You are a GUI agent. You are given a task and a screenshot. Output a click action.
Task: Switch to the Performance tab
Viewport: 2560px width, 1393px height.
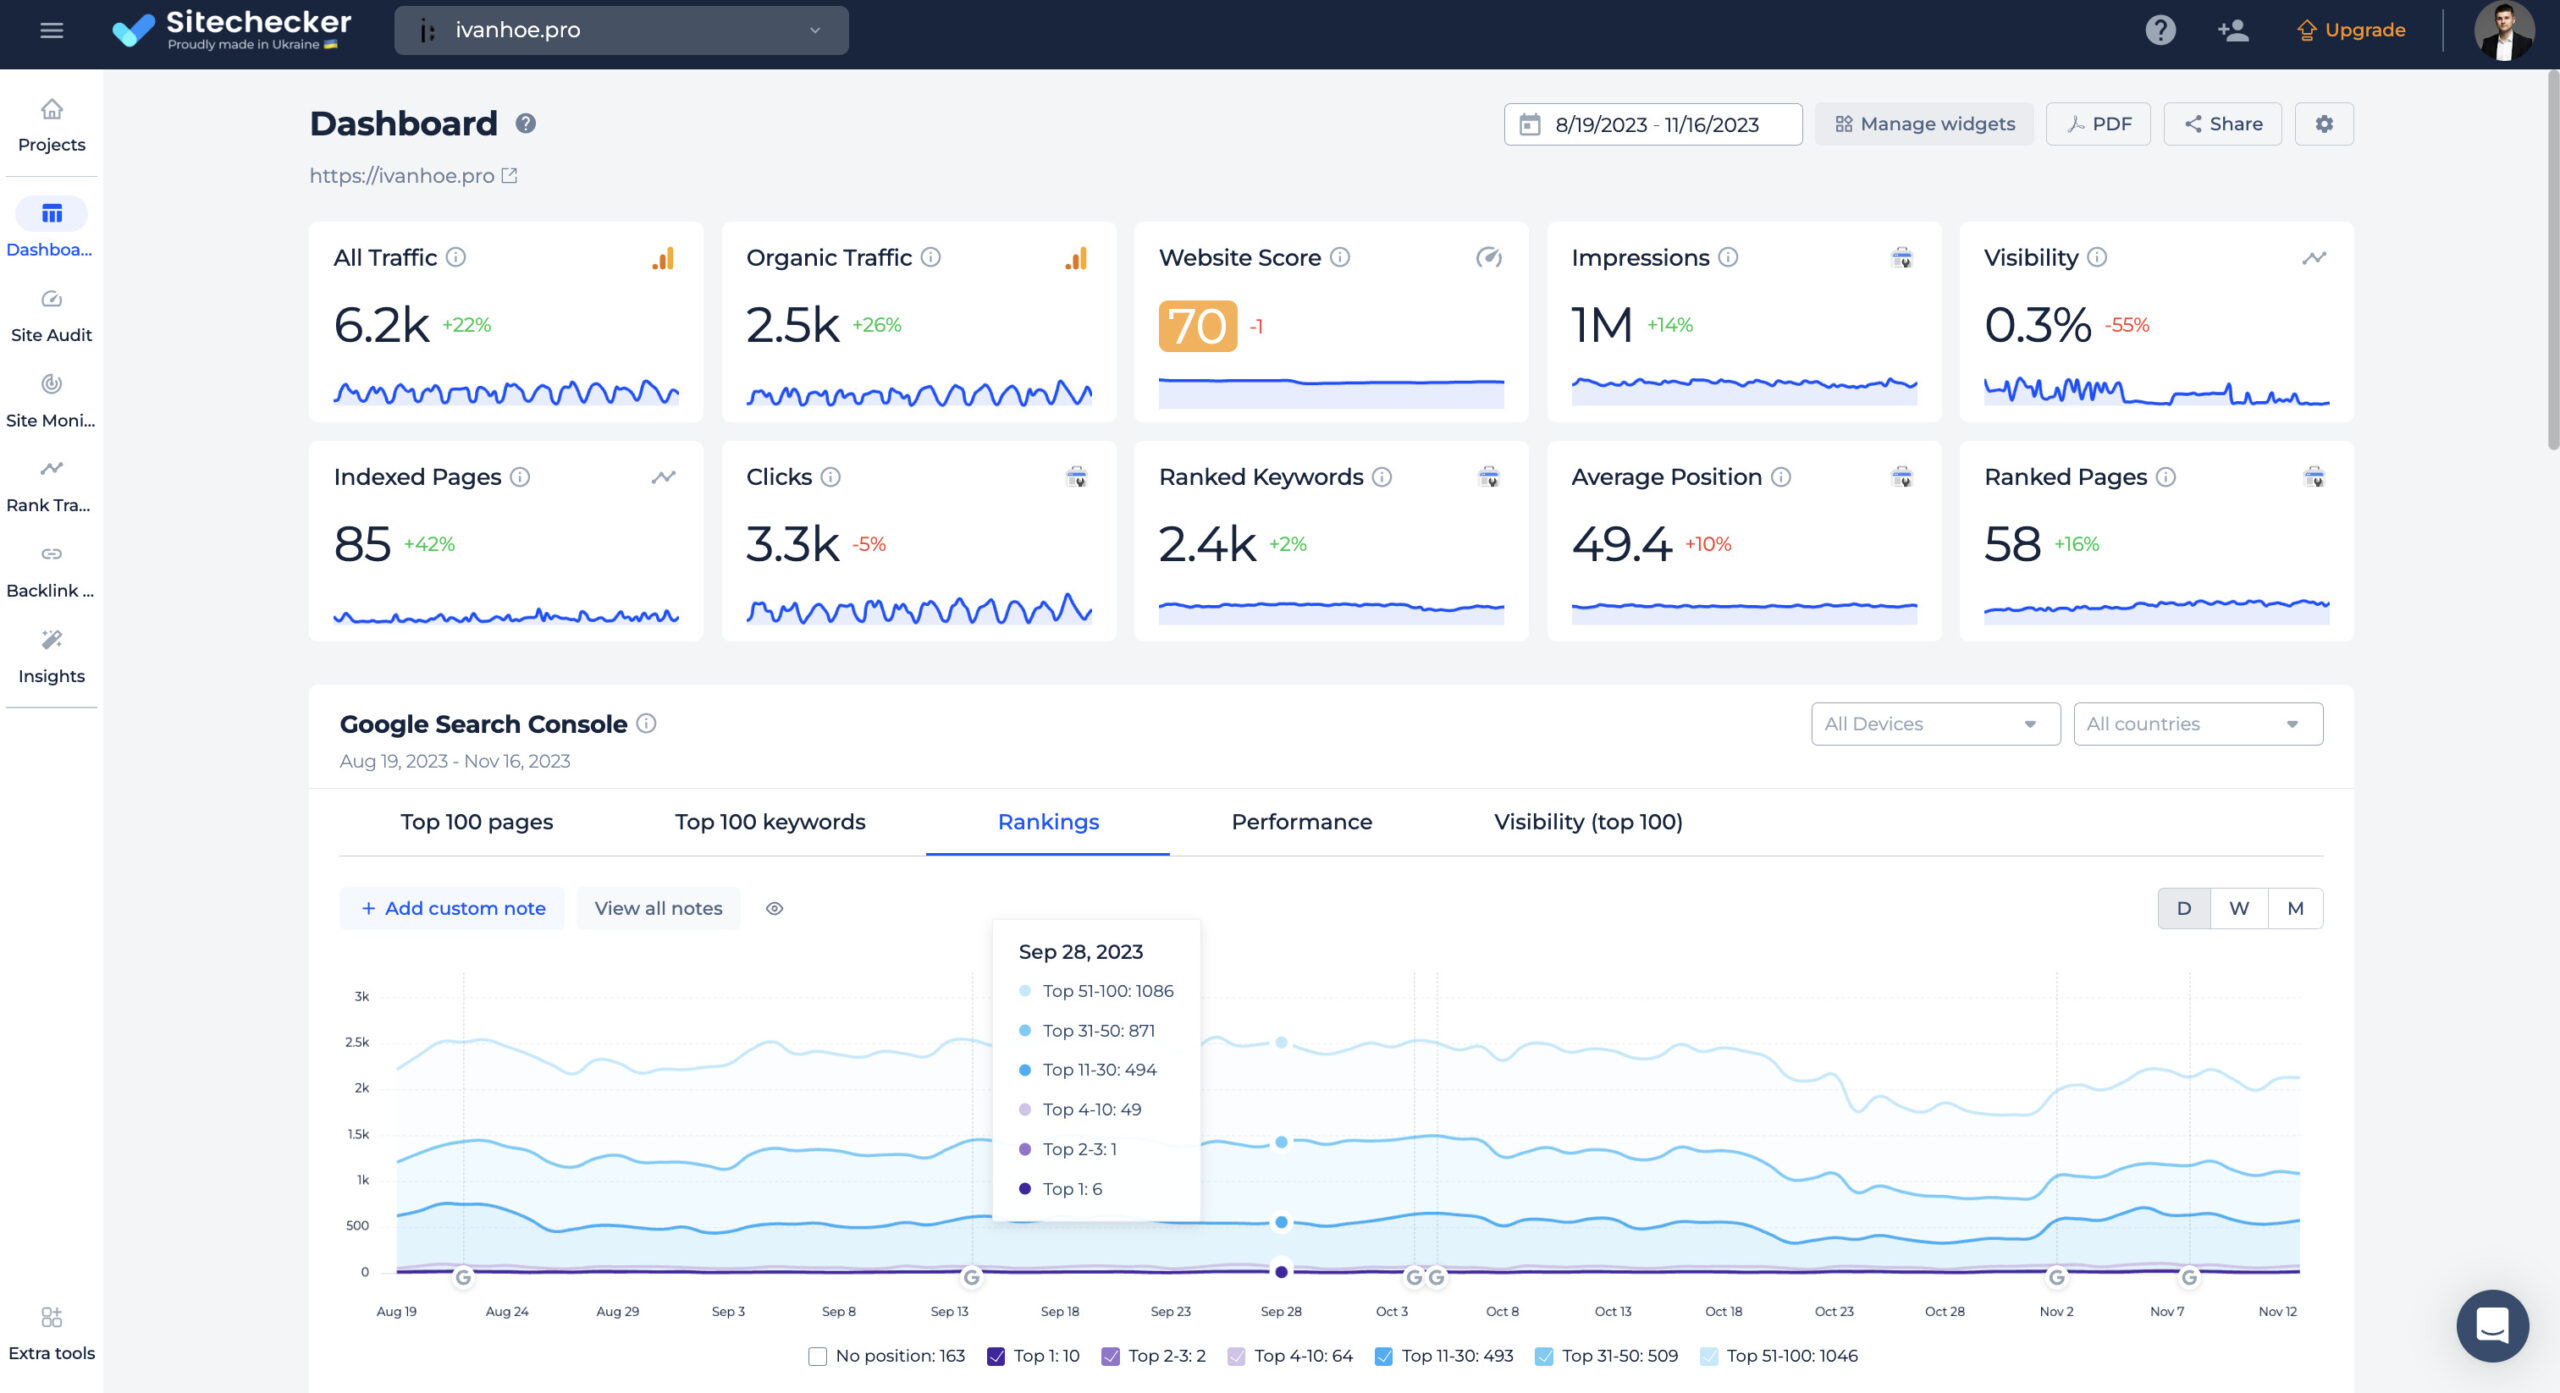coord(1301,822)
